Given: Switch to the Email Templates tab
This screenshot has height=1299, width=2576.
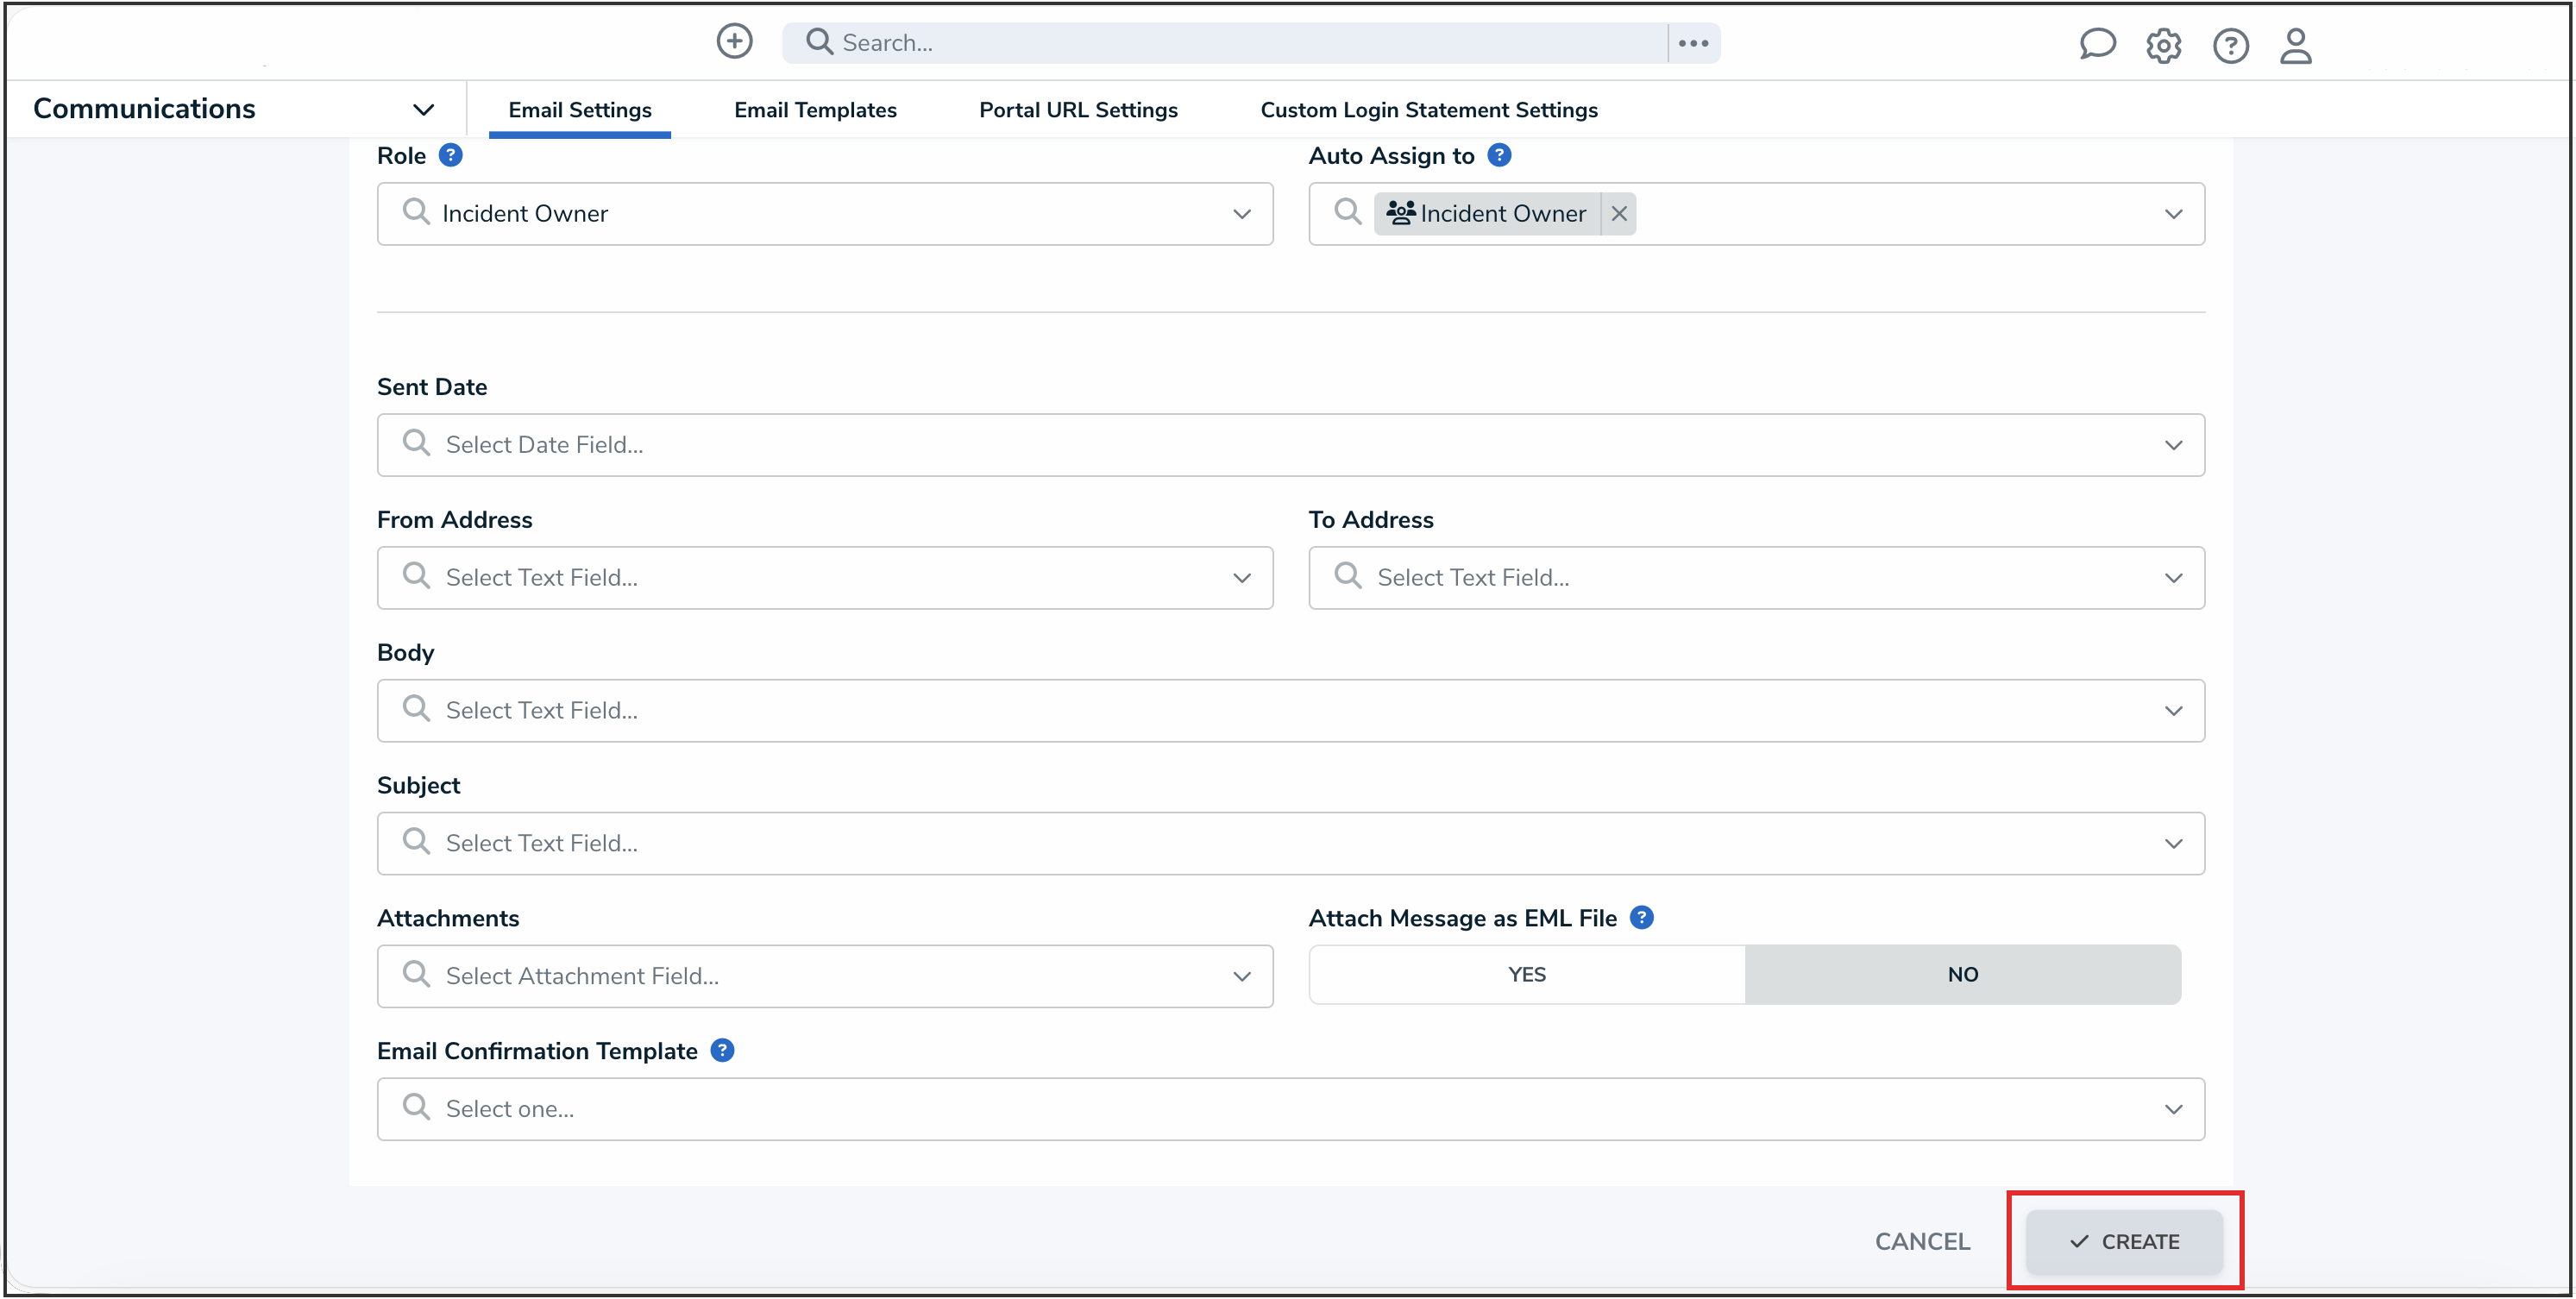Looking at the screenshot, I should [815, 110].
